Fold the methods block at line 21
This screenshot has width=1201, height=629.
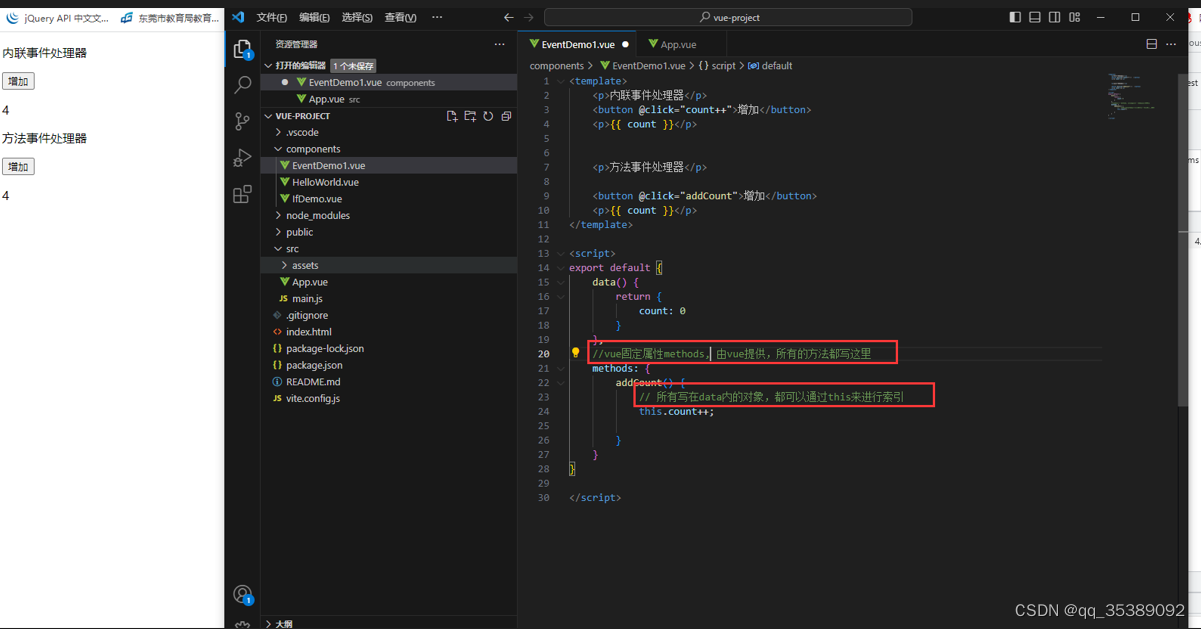pos(561,368)
